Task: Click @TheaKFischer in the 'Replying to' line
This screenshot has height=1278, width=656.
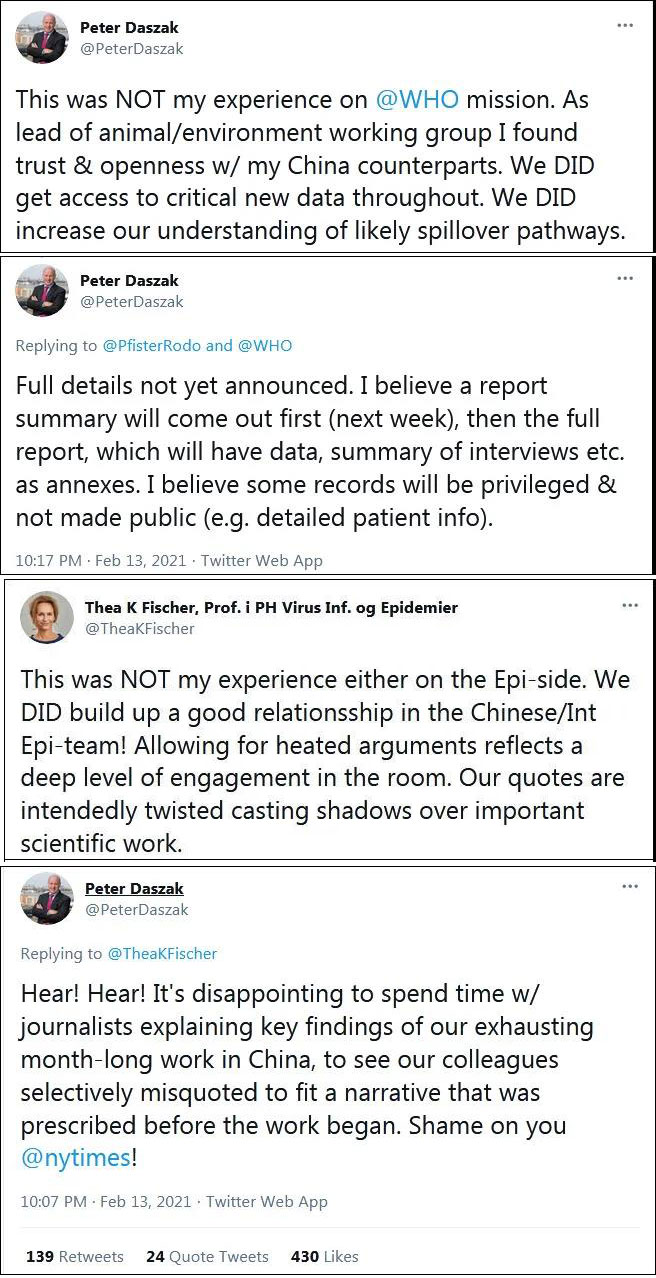Action: point(161,954)
